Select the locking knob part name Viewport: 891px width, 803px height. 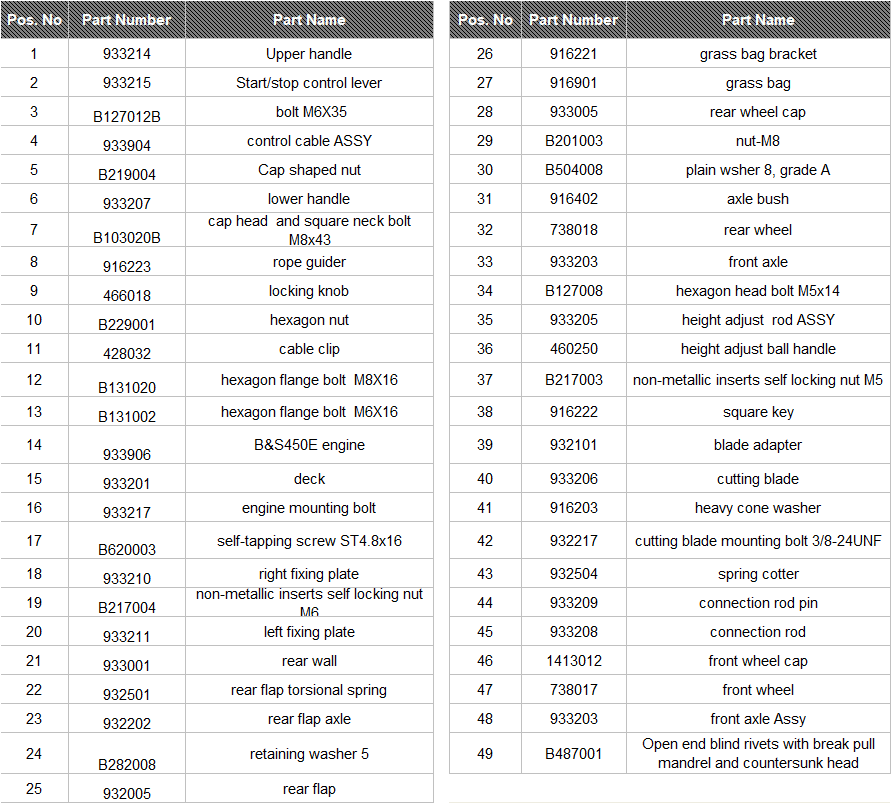pos(309,291)
